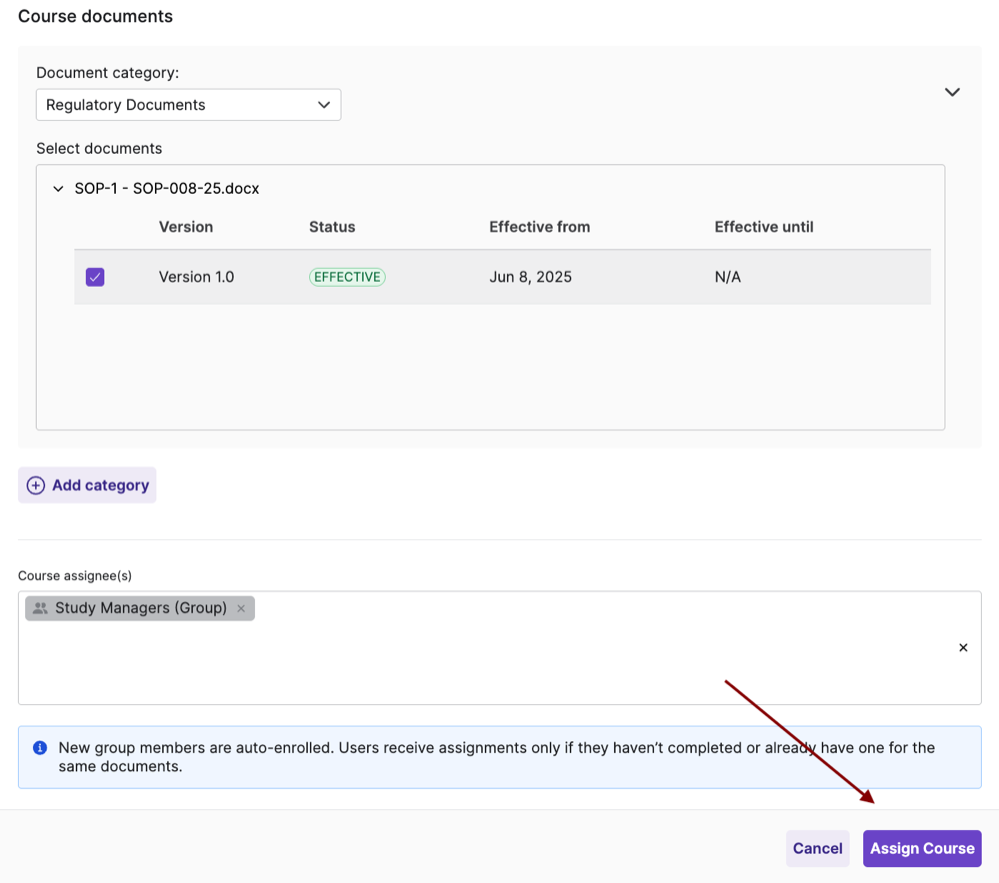Click the plus icon next to Add category
Viewport: 999px width, 883px height.
tap(36, 484)
